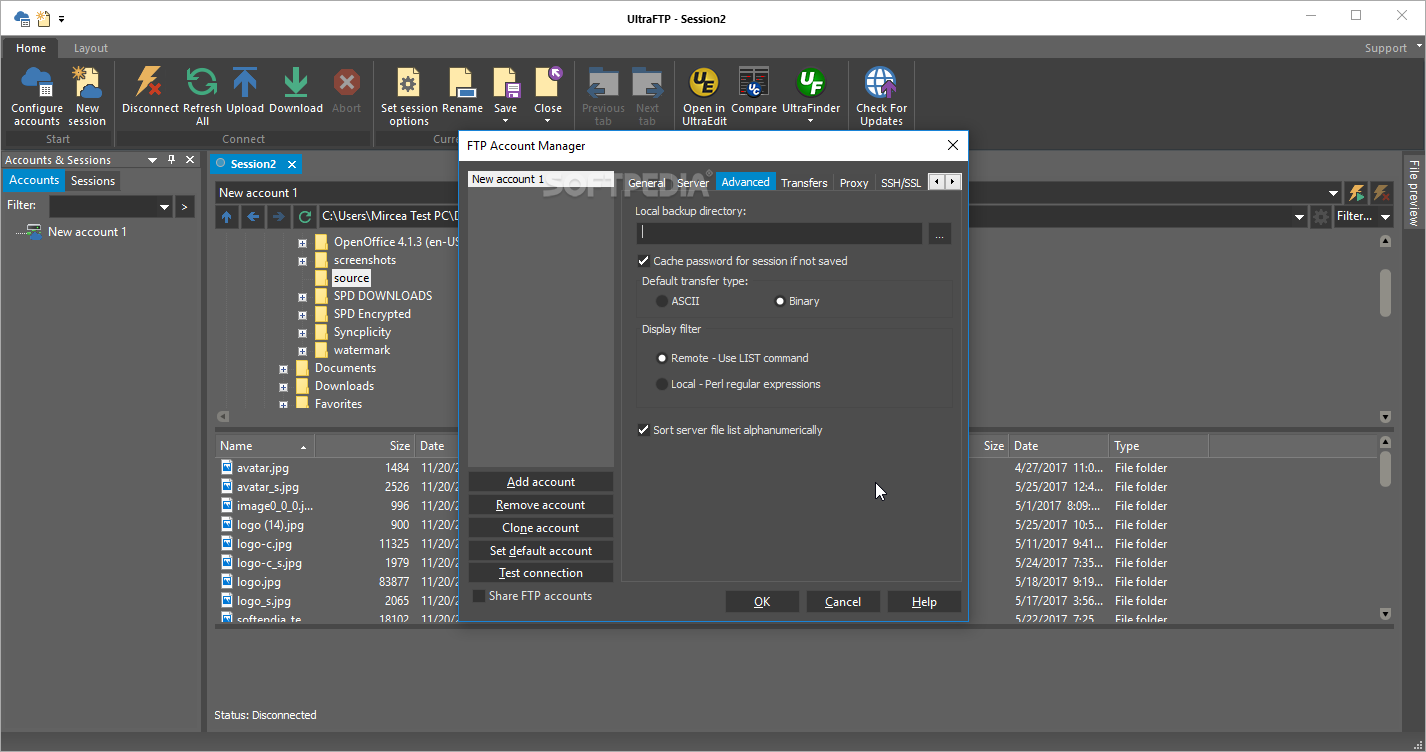Viewport: 1426px width, 752px height.
Task: Expand the screenshots folder node
Action: click(302, 260)
